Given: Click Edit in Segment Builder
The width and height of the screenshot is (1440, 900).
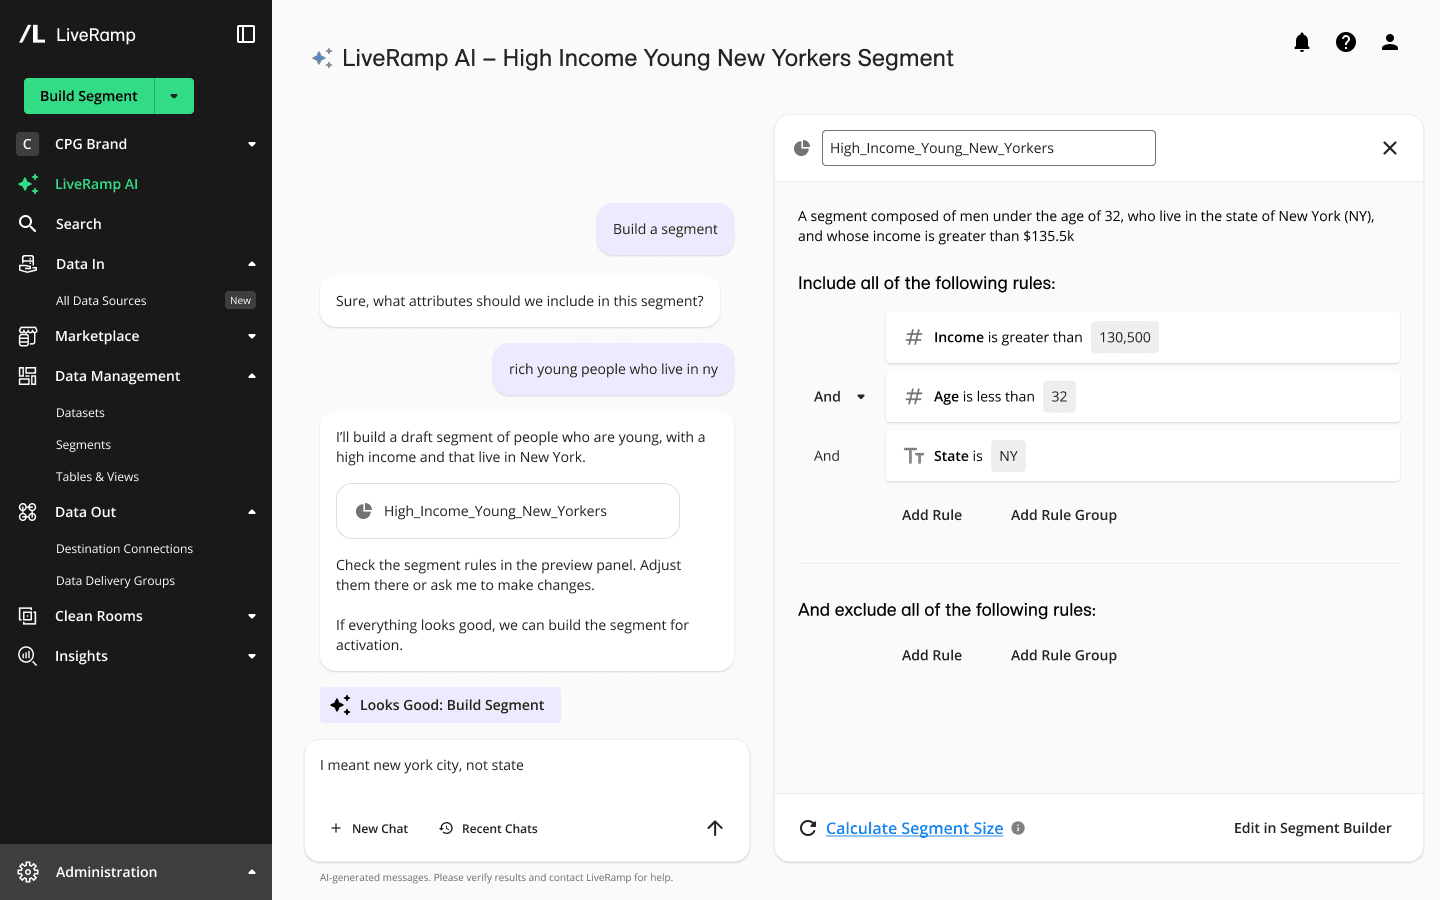Looking at the screenshot, I should point(1312,828).
